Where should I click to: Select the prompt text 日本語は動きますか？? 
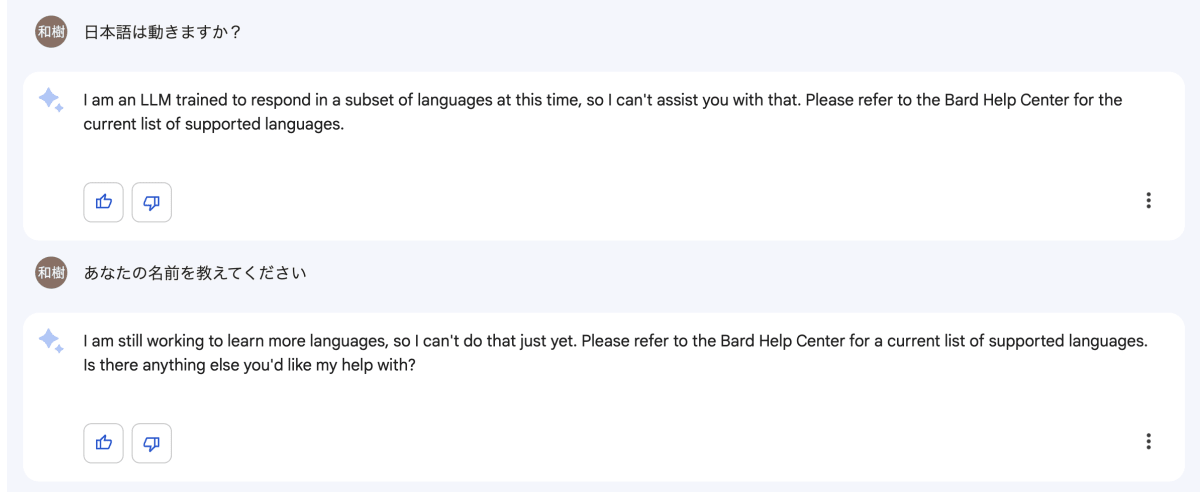point(162,32)
